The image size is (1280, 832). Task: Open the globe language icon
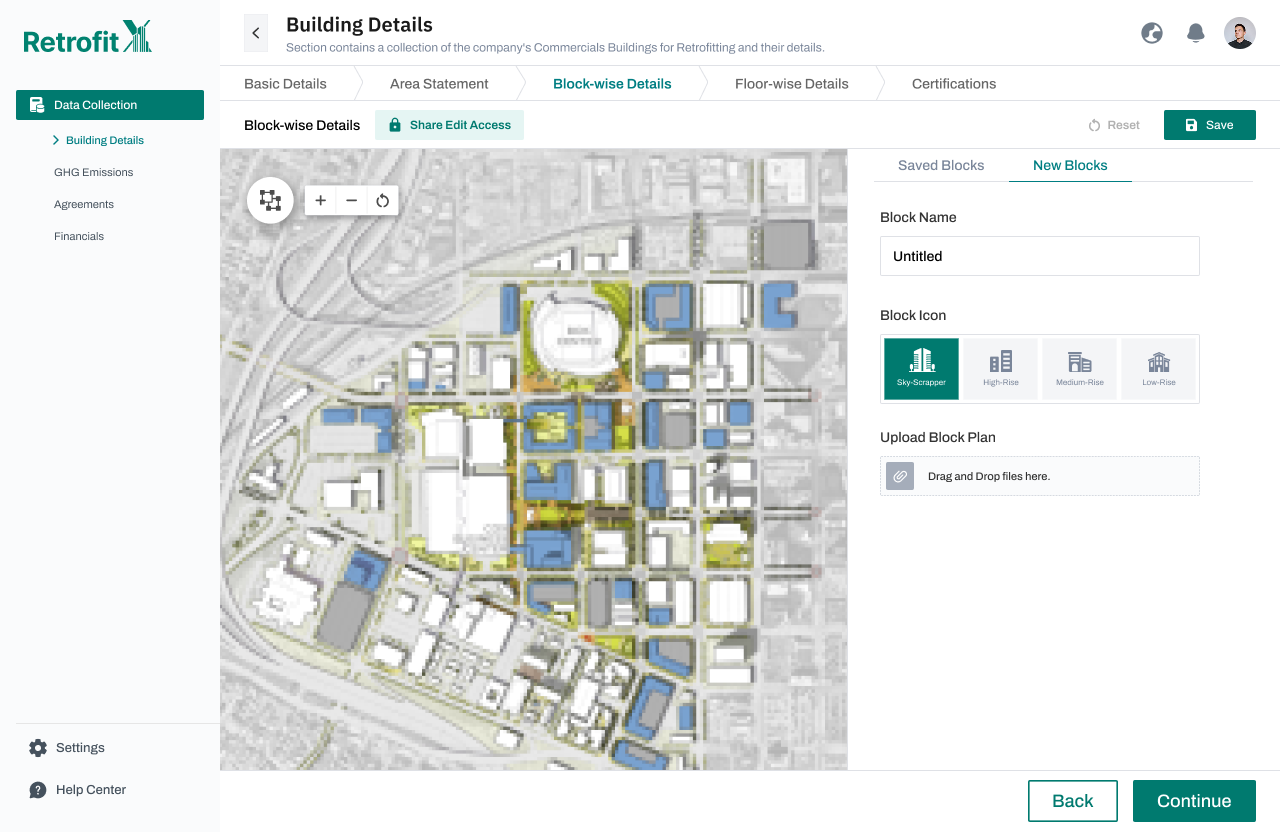[x=1152, y=33]
